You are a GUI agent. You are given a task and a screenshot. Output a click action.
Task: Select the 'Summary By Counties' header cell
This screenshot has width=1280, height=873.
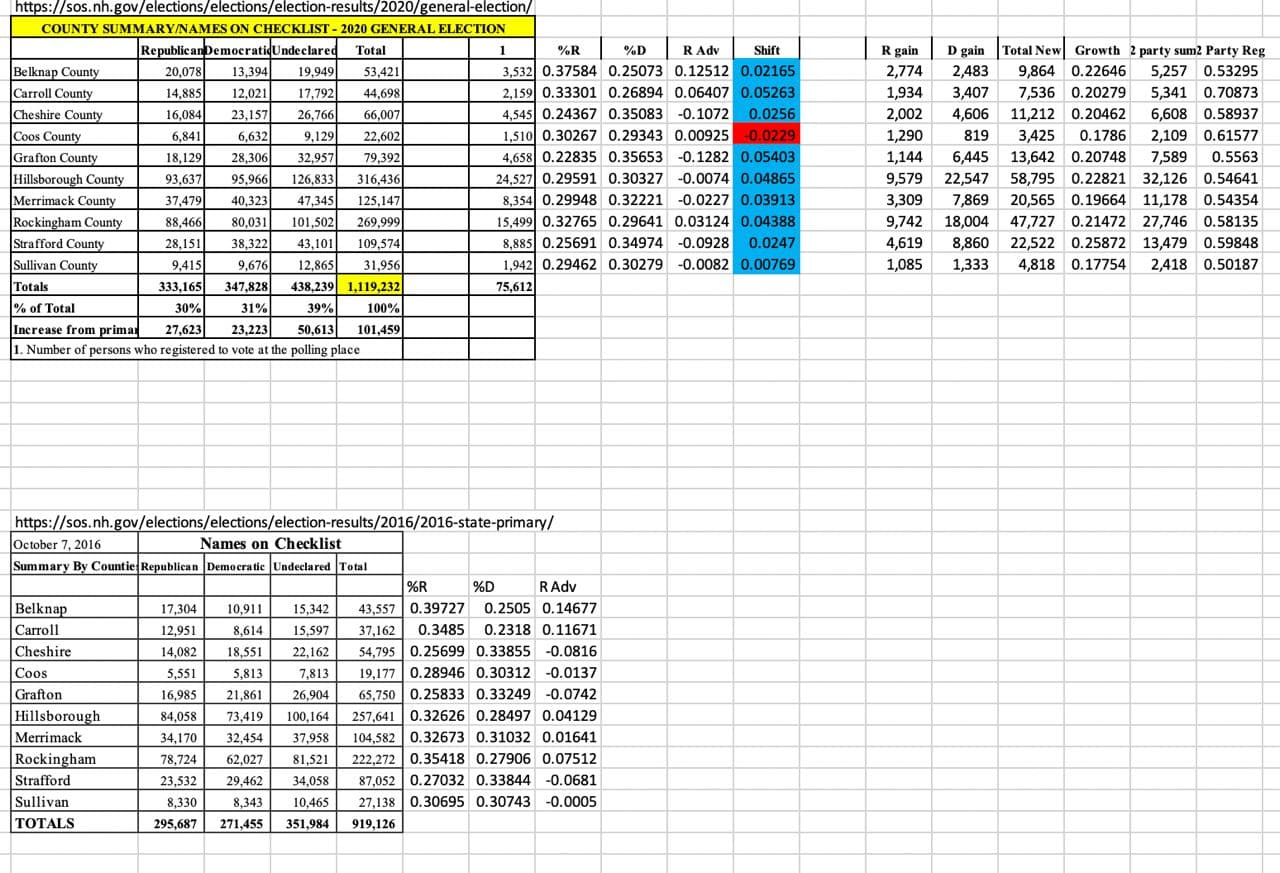point(75,566)
